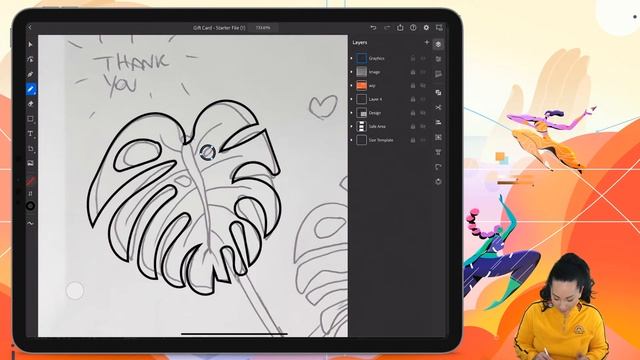Select the Layer 4 name
Viewport: 640px width, 360px height.
[x=375, y=99]
